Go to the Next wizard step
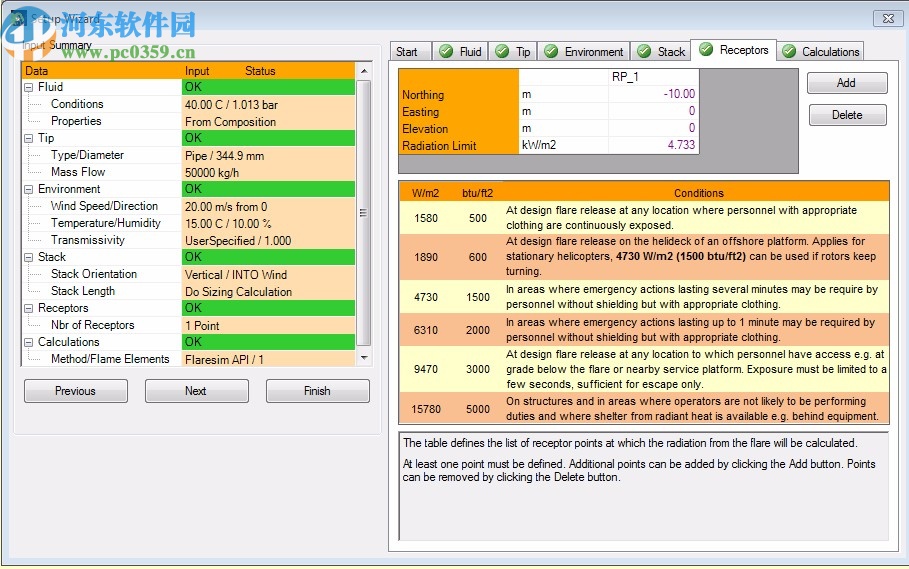 [196, 391]
